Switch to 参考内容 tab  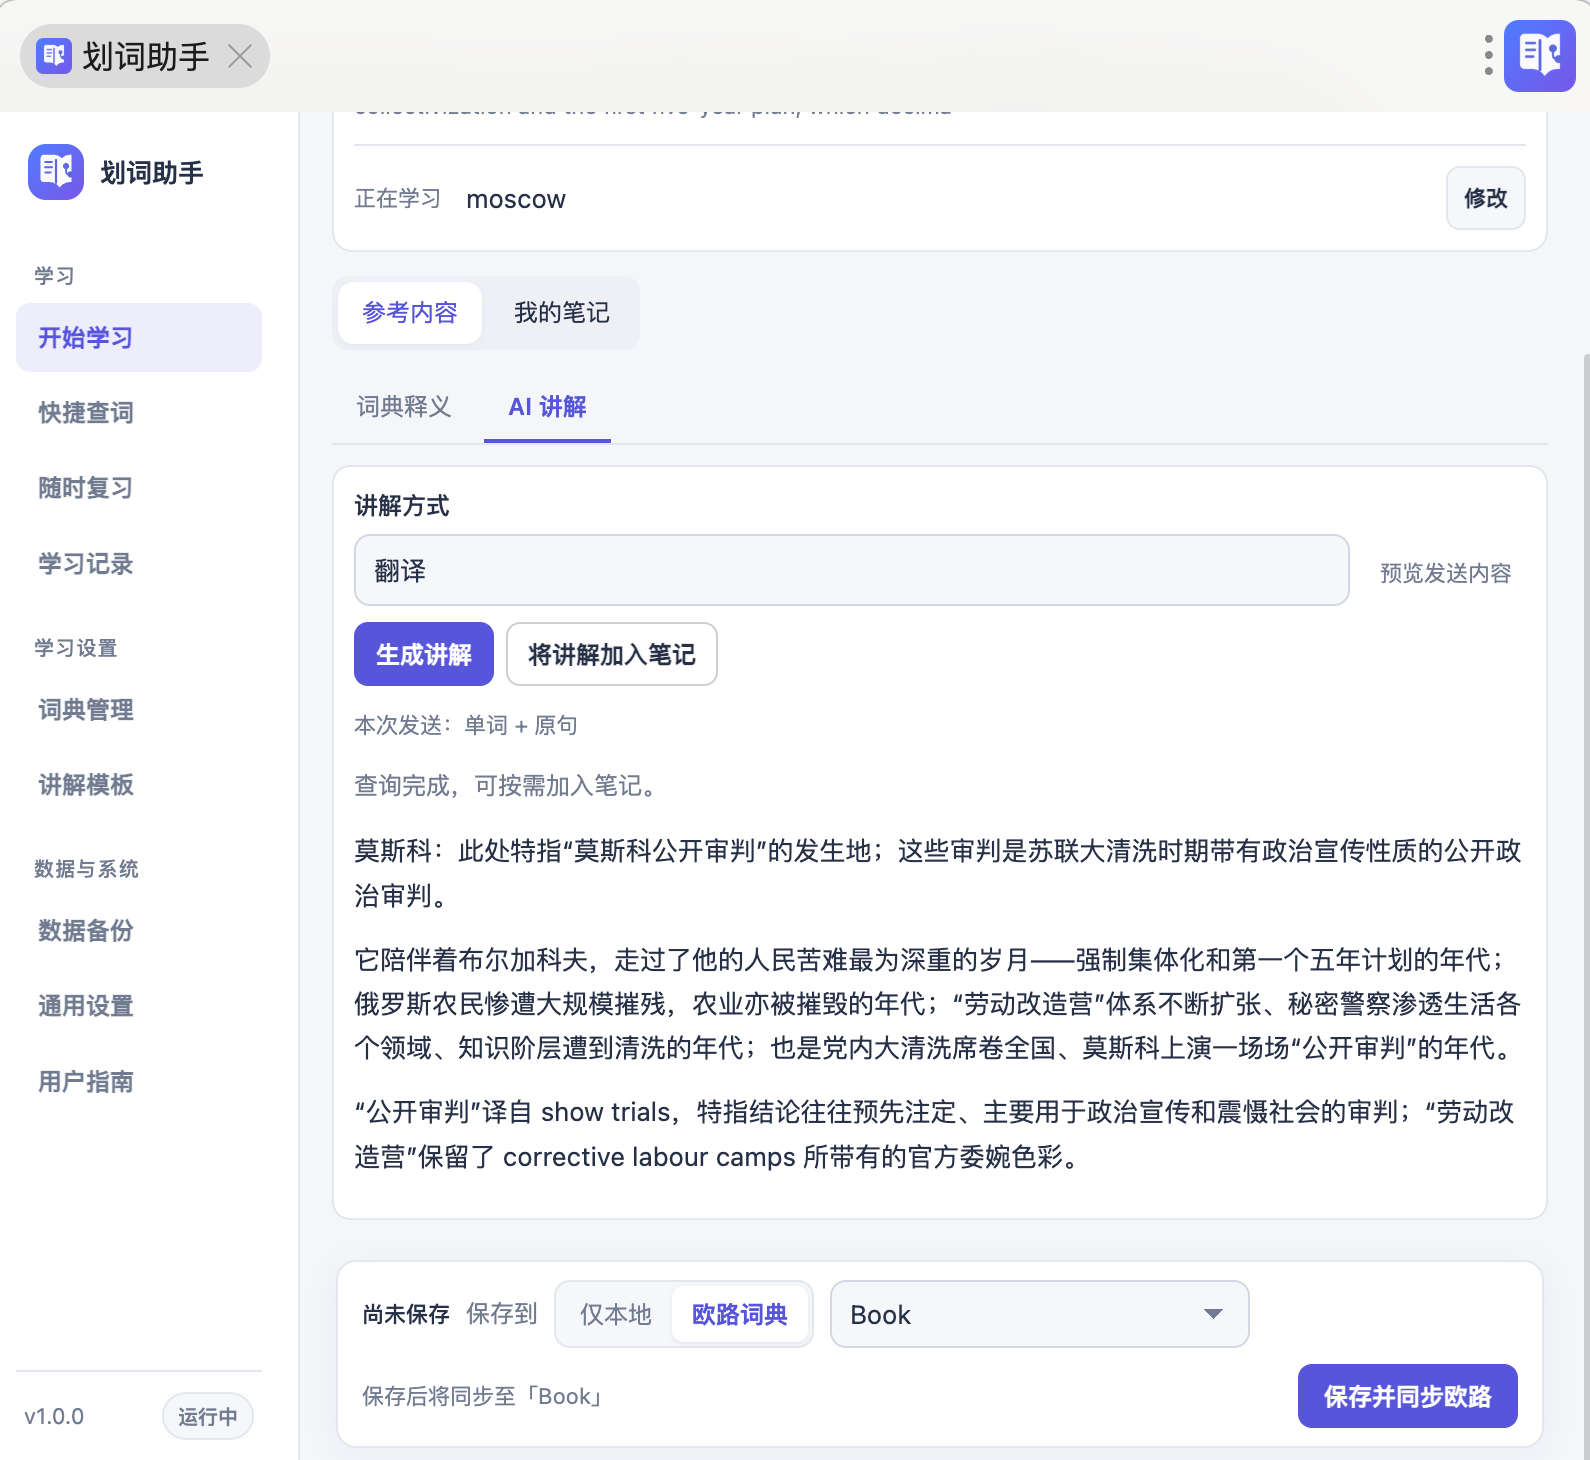[410, 313]
